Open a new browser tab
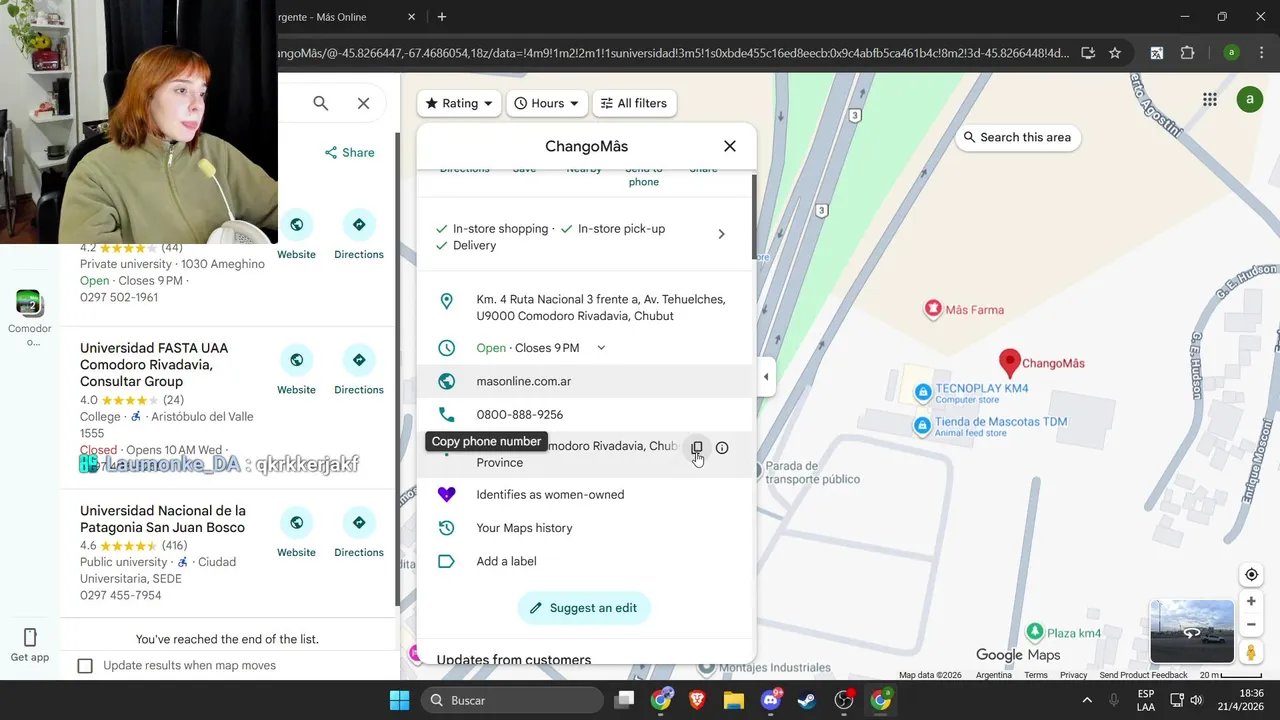Screen dimensions: 1280x720 click(441, 17)
